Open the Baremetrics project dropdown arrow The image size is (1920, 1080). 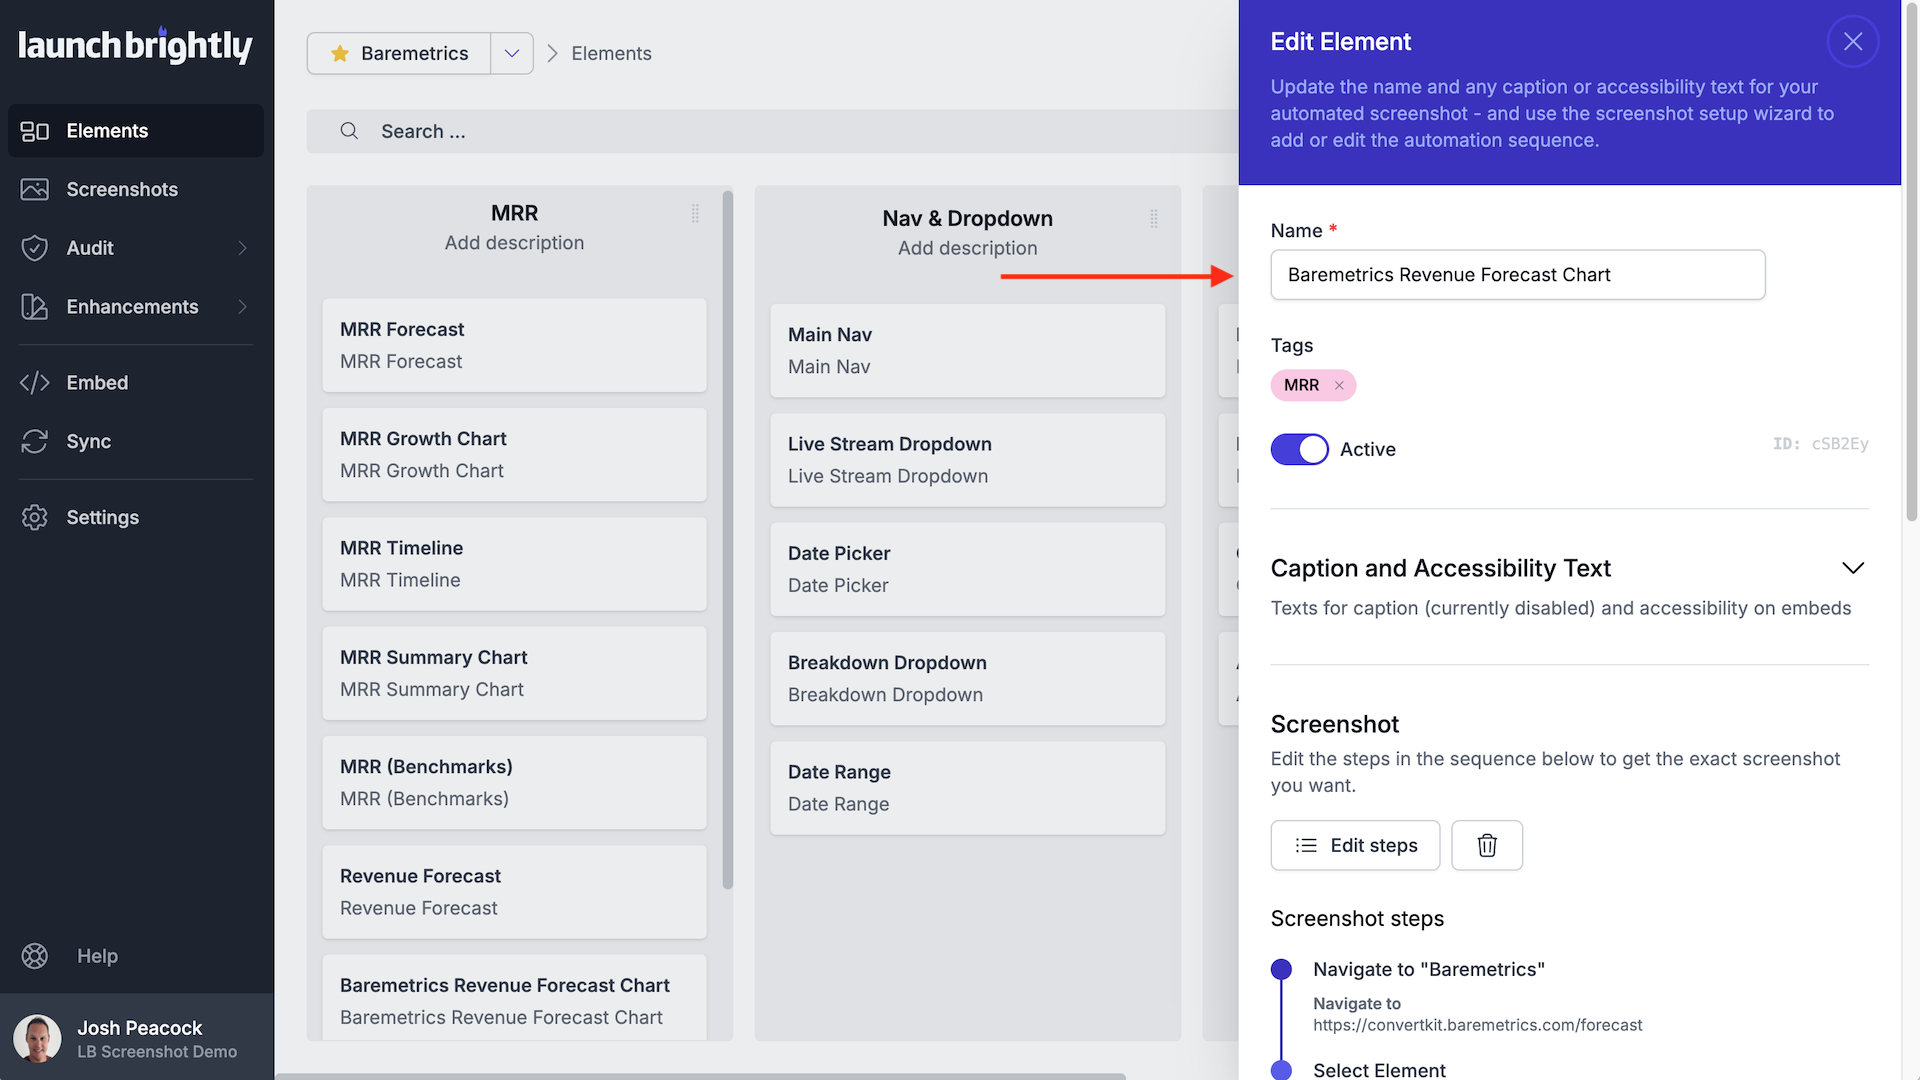pos(512,53)
